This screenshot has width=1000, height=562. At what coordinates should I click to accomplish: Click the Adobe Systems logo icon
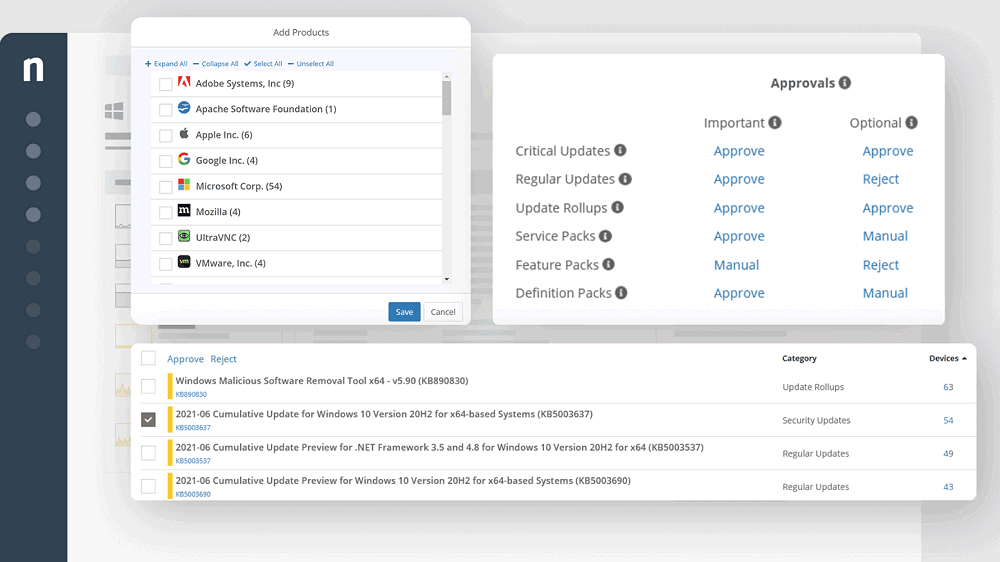coord(184,82)
